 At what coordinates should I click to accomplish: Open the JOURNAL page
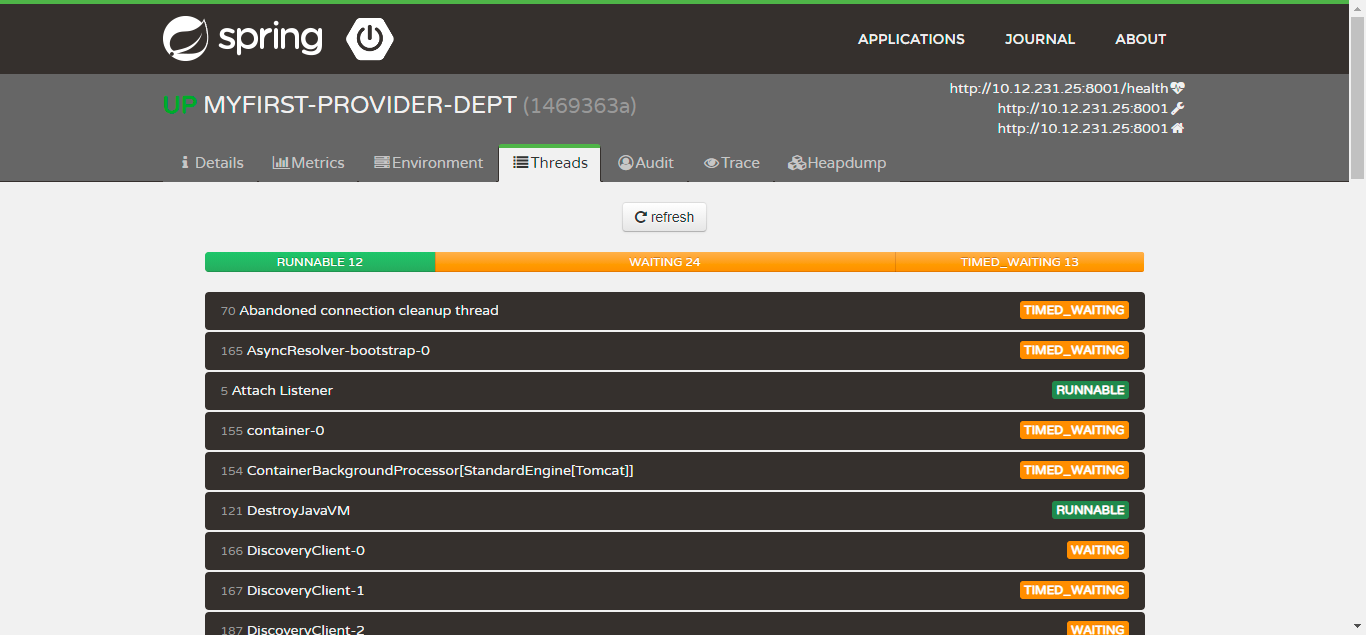(x=1040, y=39)
